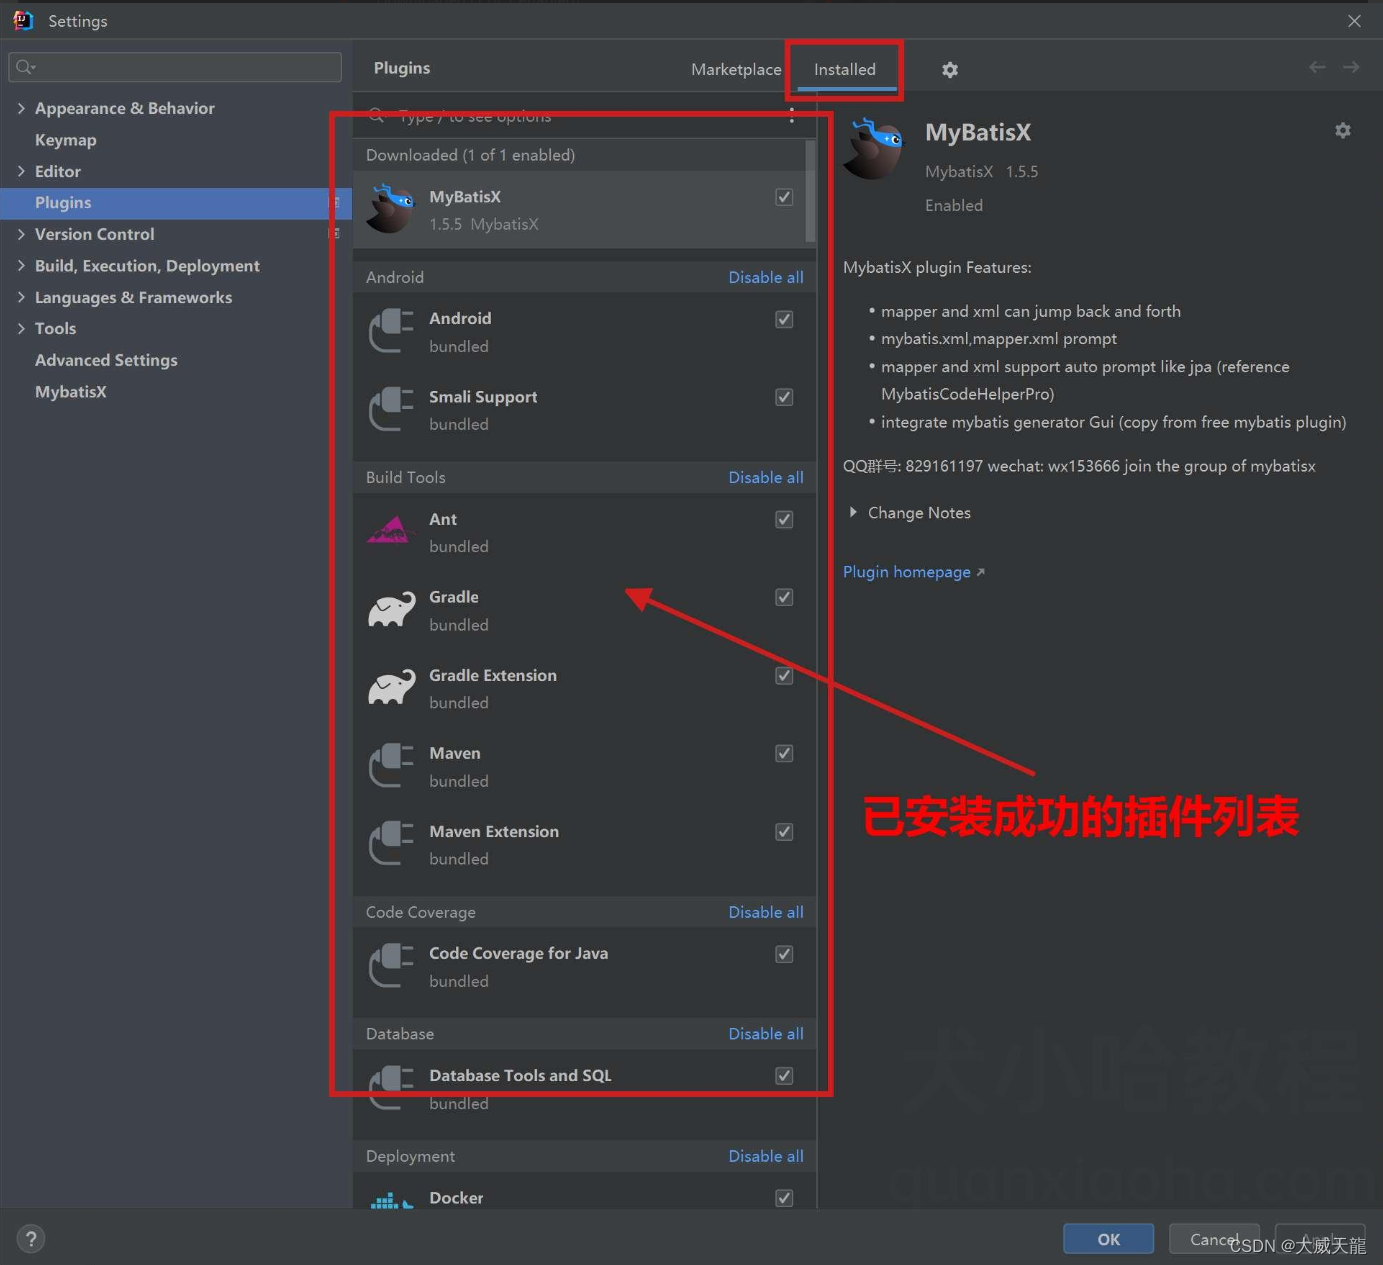
Task: Click the Code Coverage for Java icon
Action: click(x=390, y=966)
